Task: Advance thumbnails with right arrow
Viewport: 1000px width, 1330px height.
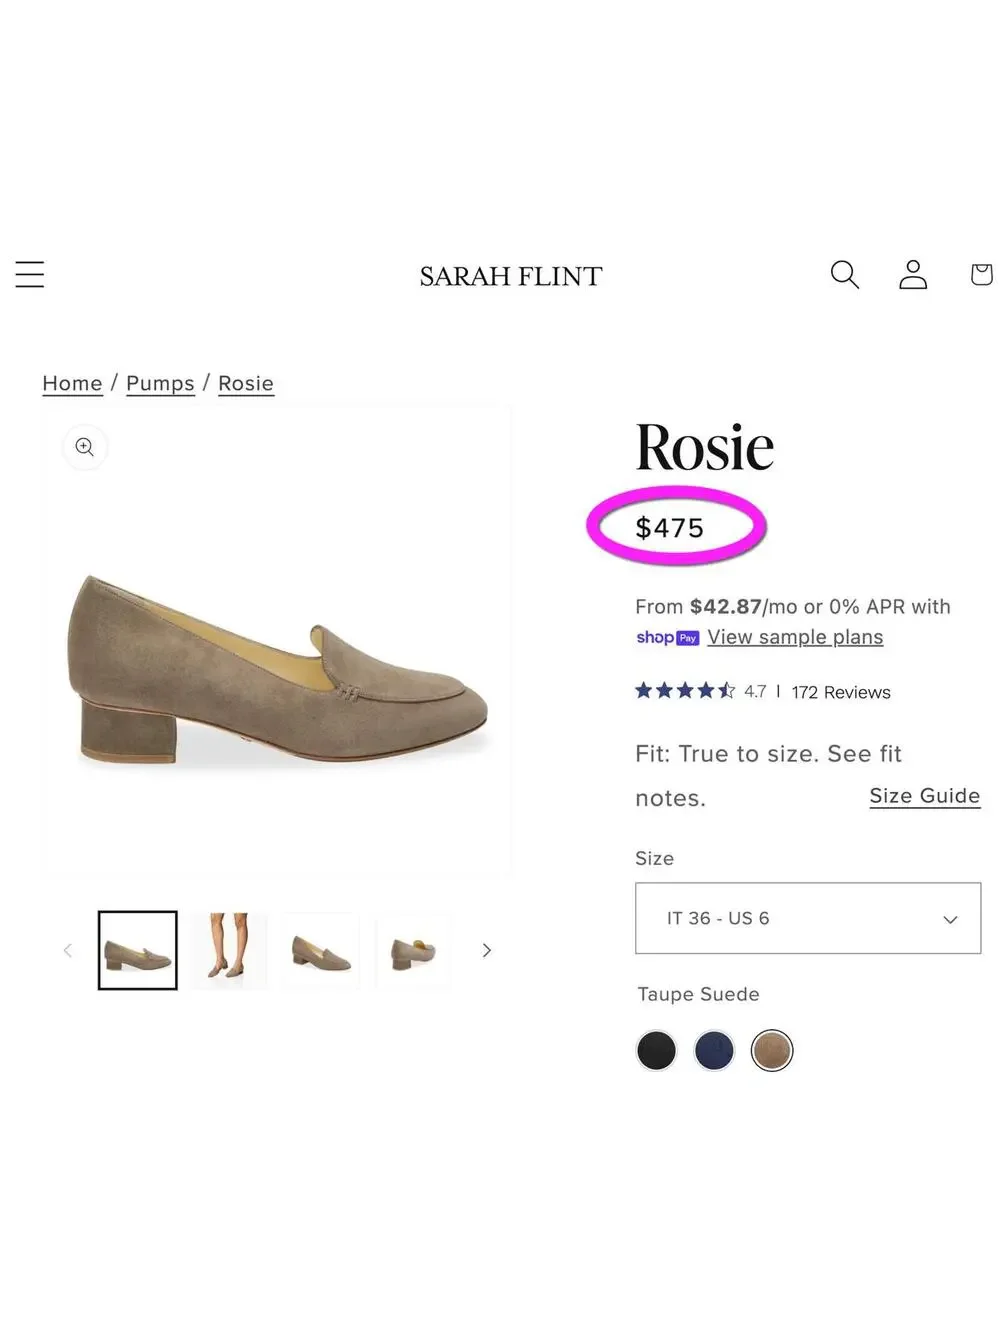Action: click(487, 950)
